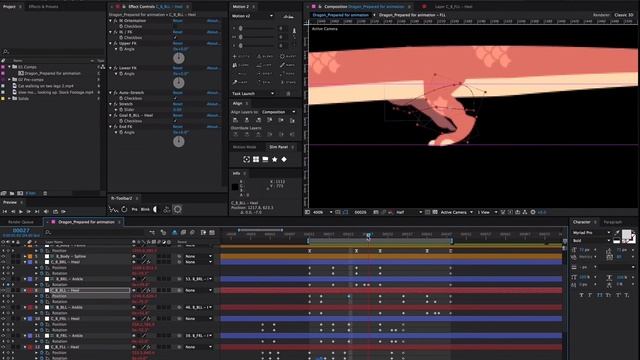Click the timeline current time indicator
The height and width of the screenshot is (360, 640).
[x=368, y=236]
